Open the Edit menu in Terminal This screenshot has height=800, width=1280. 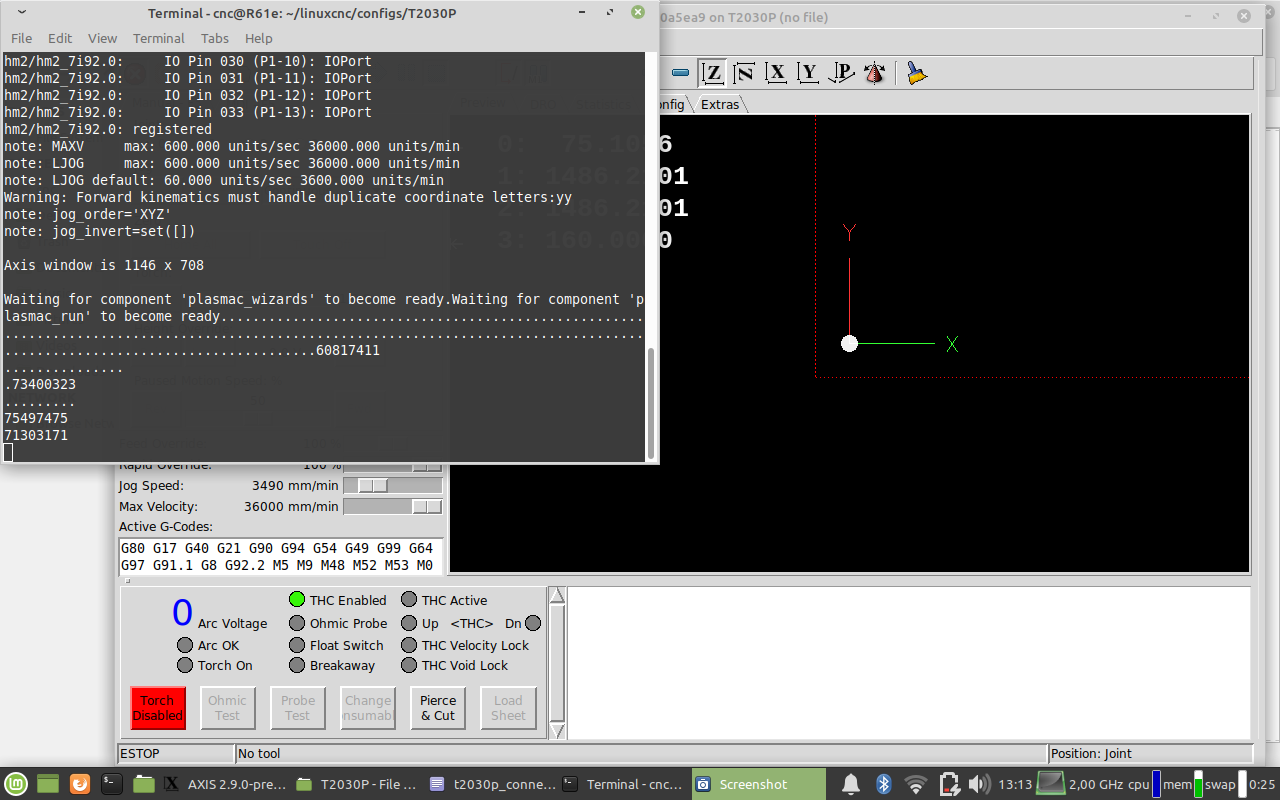point(60,38)
